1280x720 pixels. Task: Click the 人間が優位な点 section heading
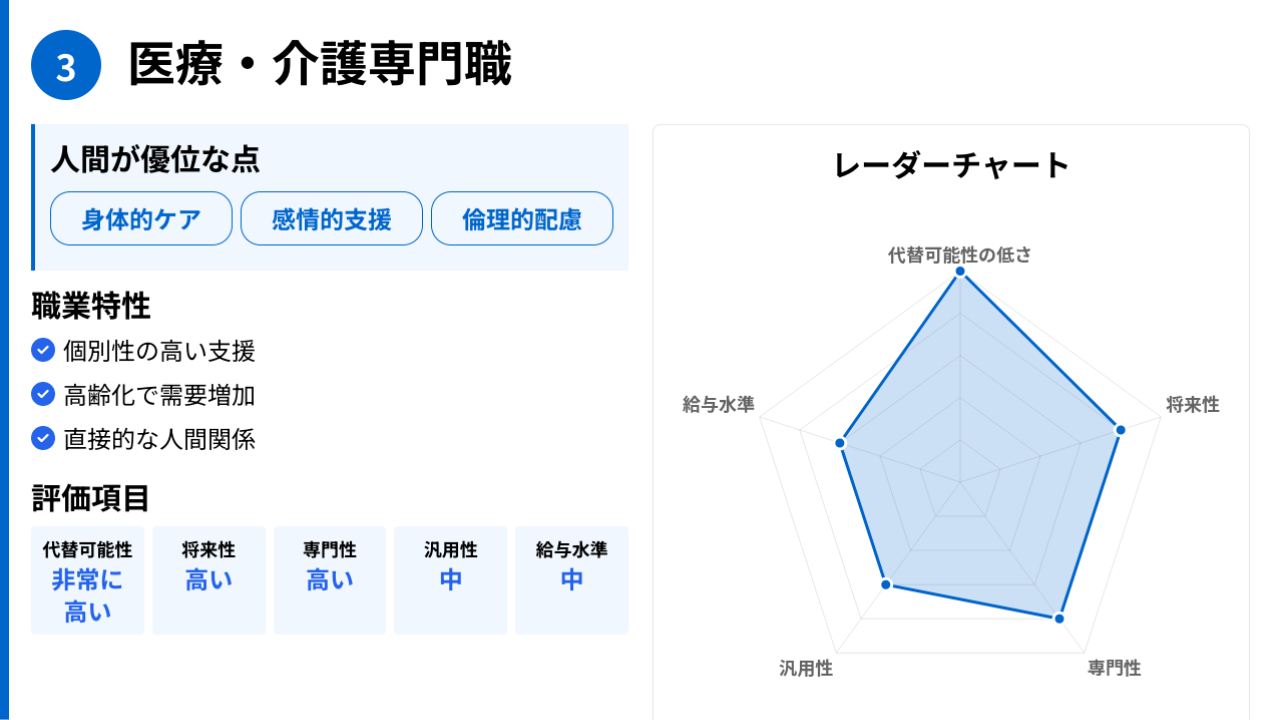(155, 158)
